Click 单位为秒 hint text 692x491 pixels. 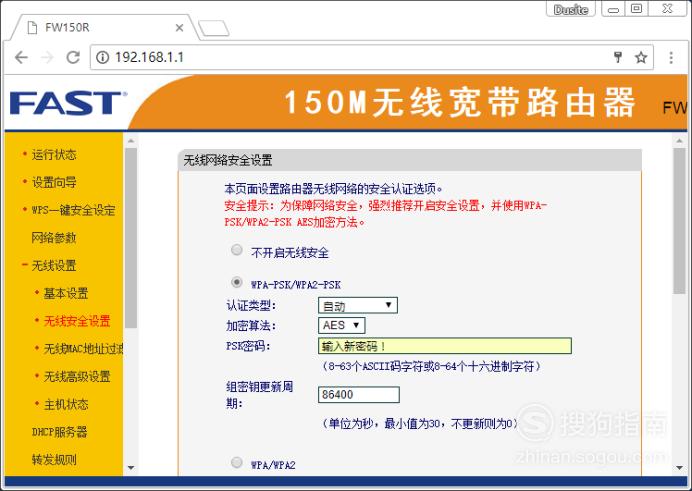(420, 424)
